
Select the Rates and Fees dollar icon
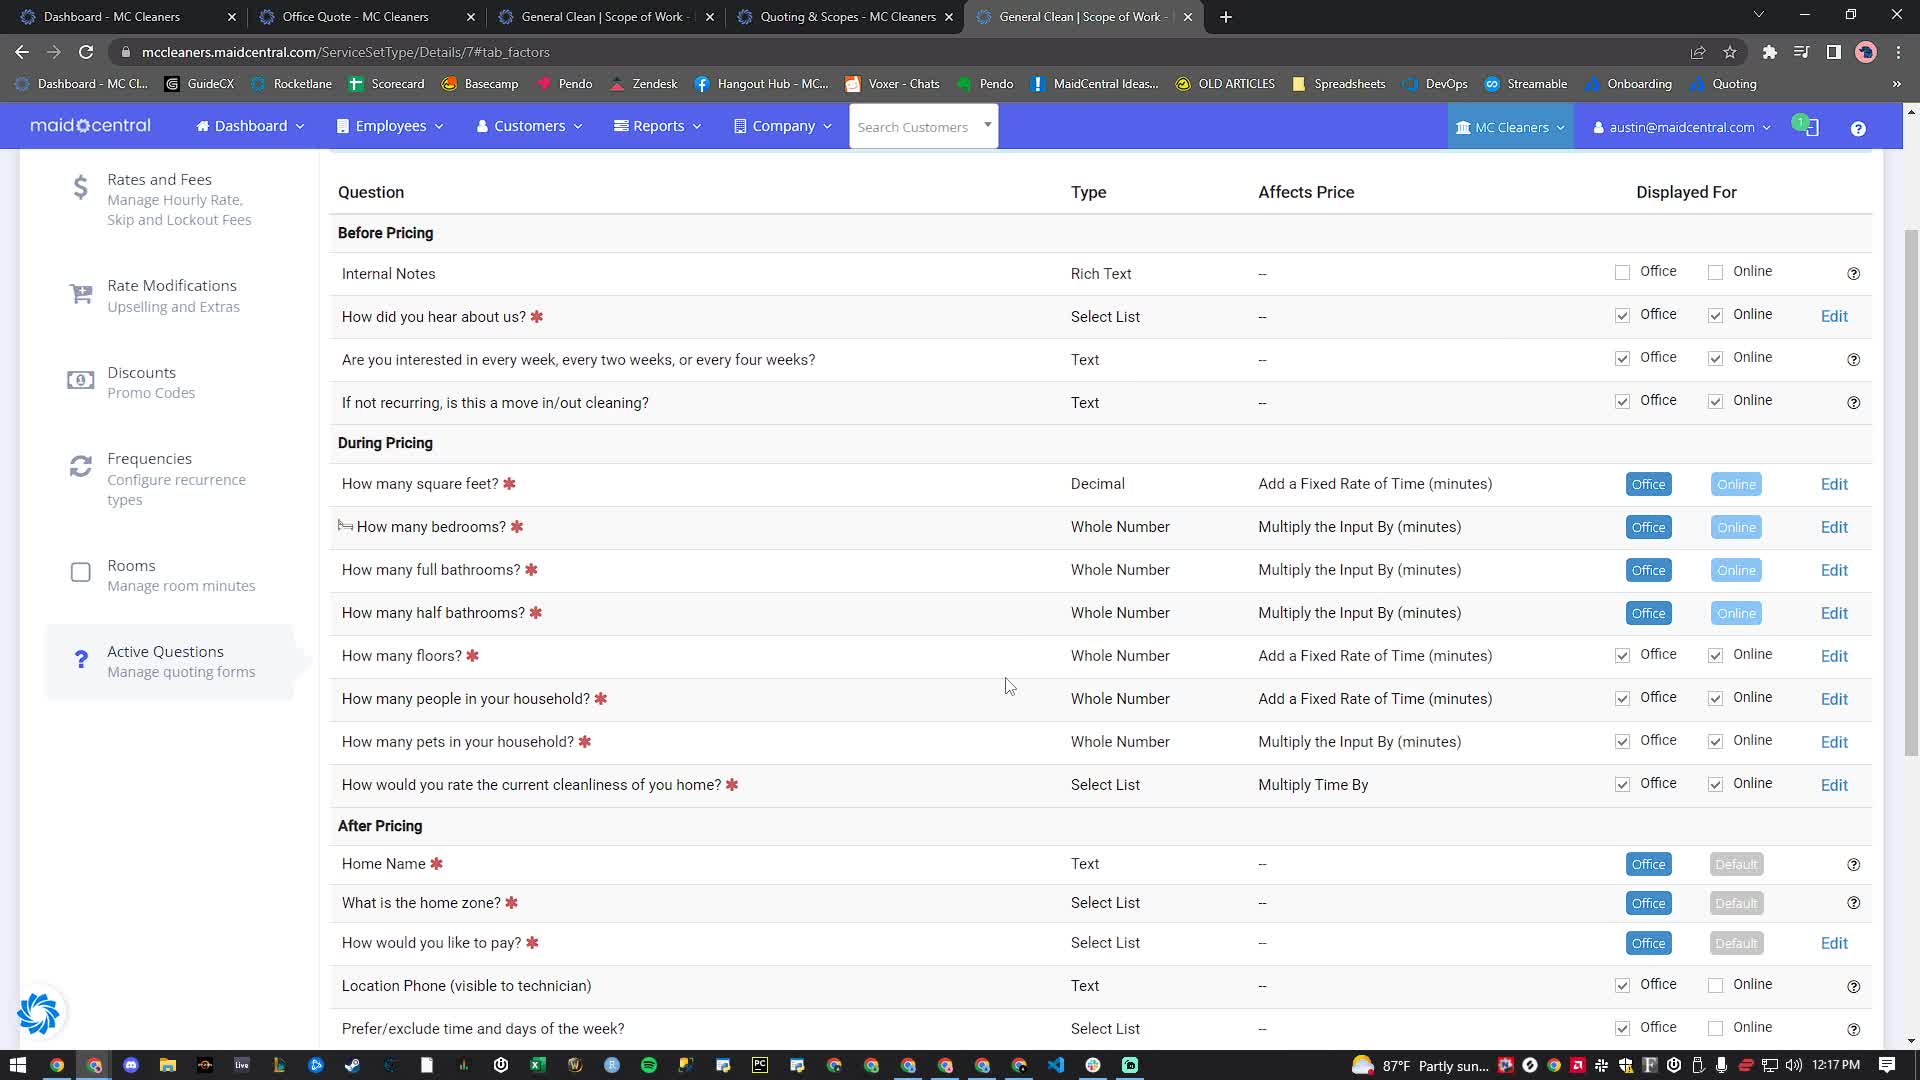point(80,187)
